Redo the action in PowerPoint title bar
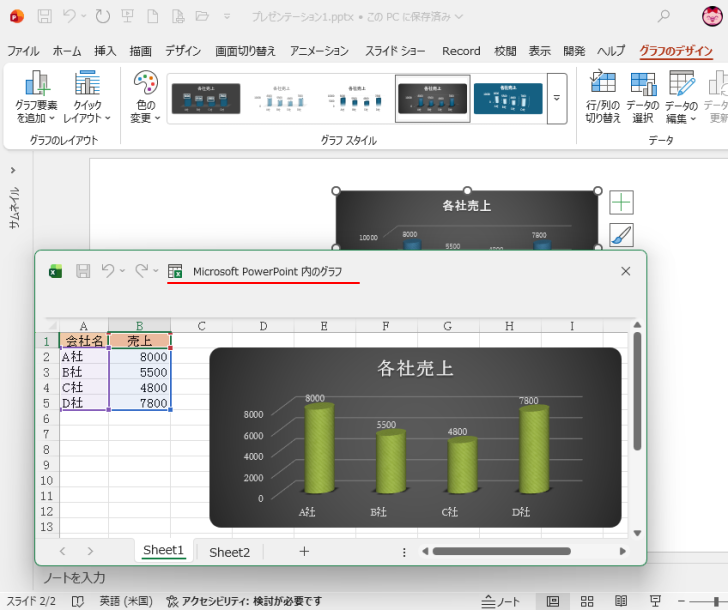The width and height of the screenshot is (728, 610). coord(103,17)
